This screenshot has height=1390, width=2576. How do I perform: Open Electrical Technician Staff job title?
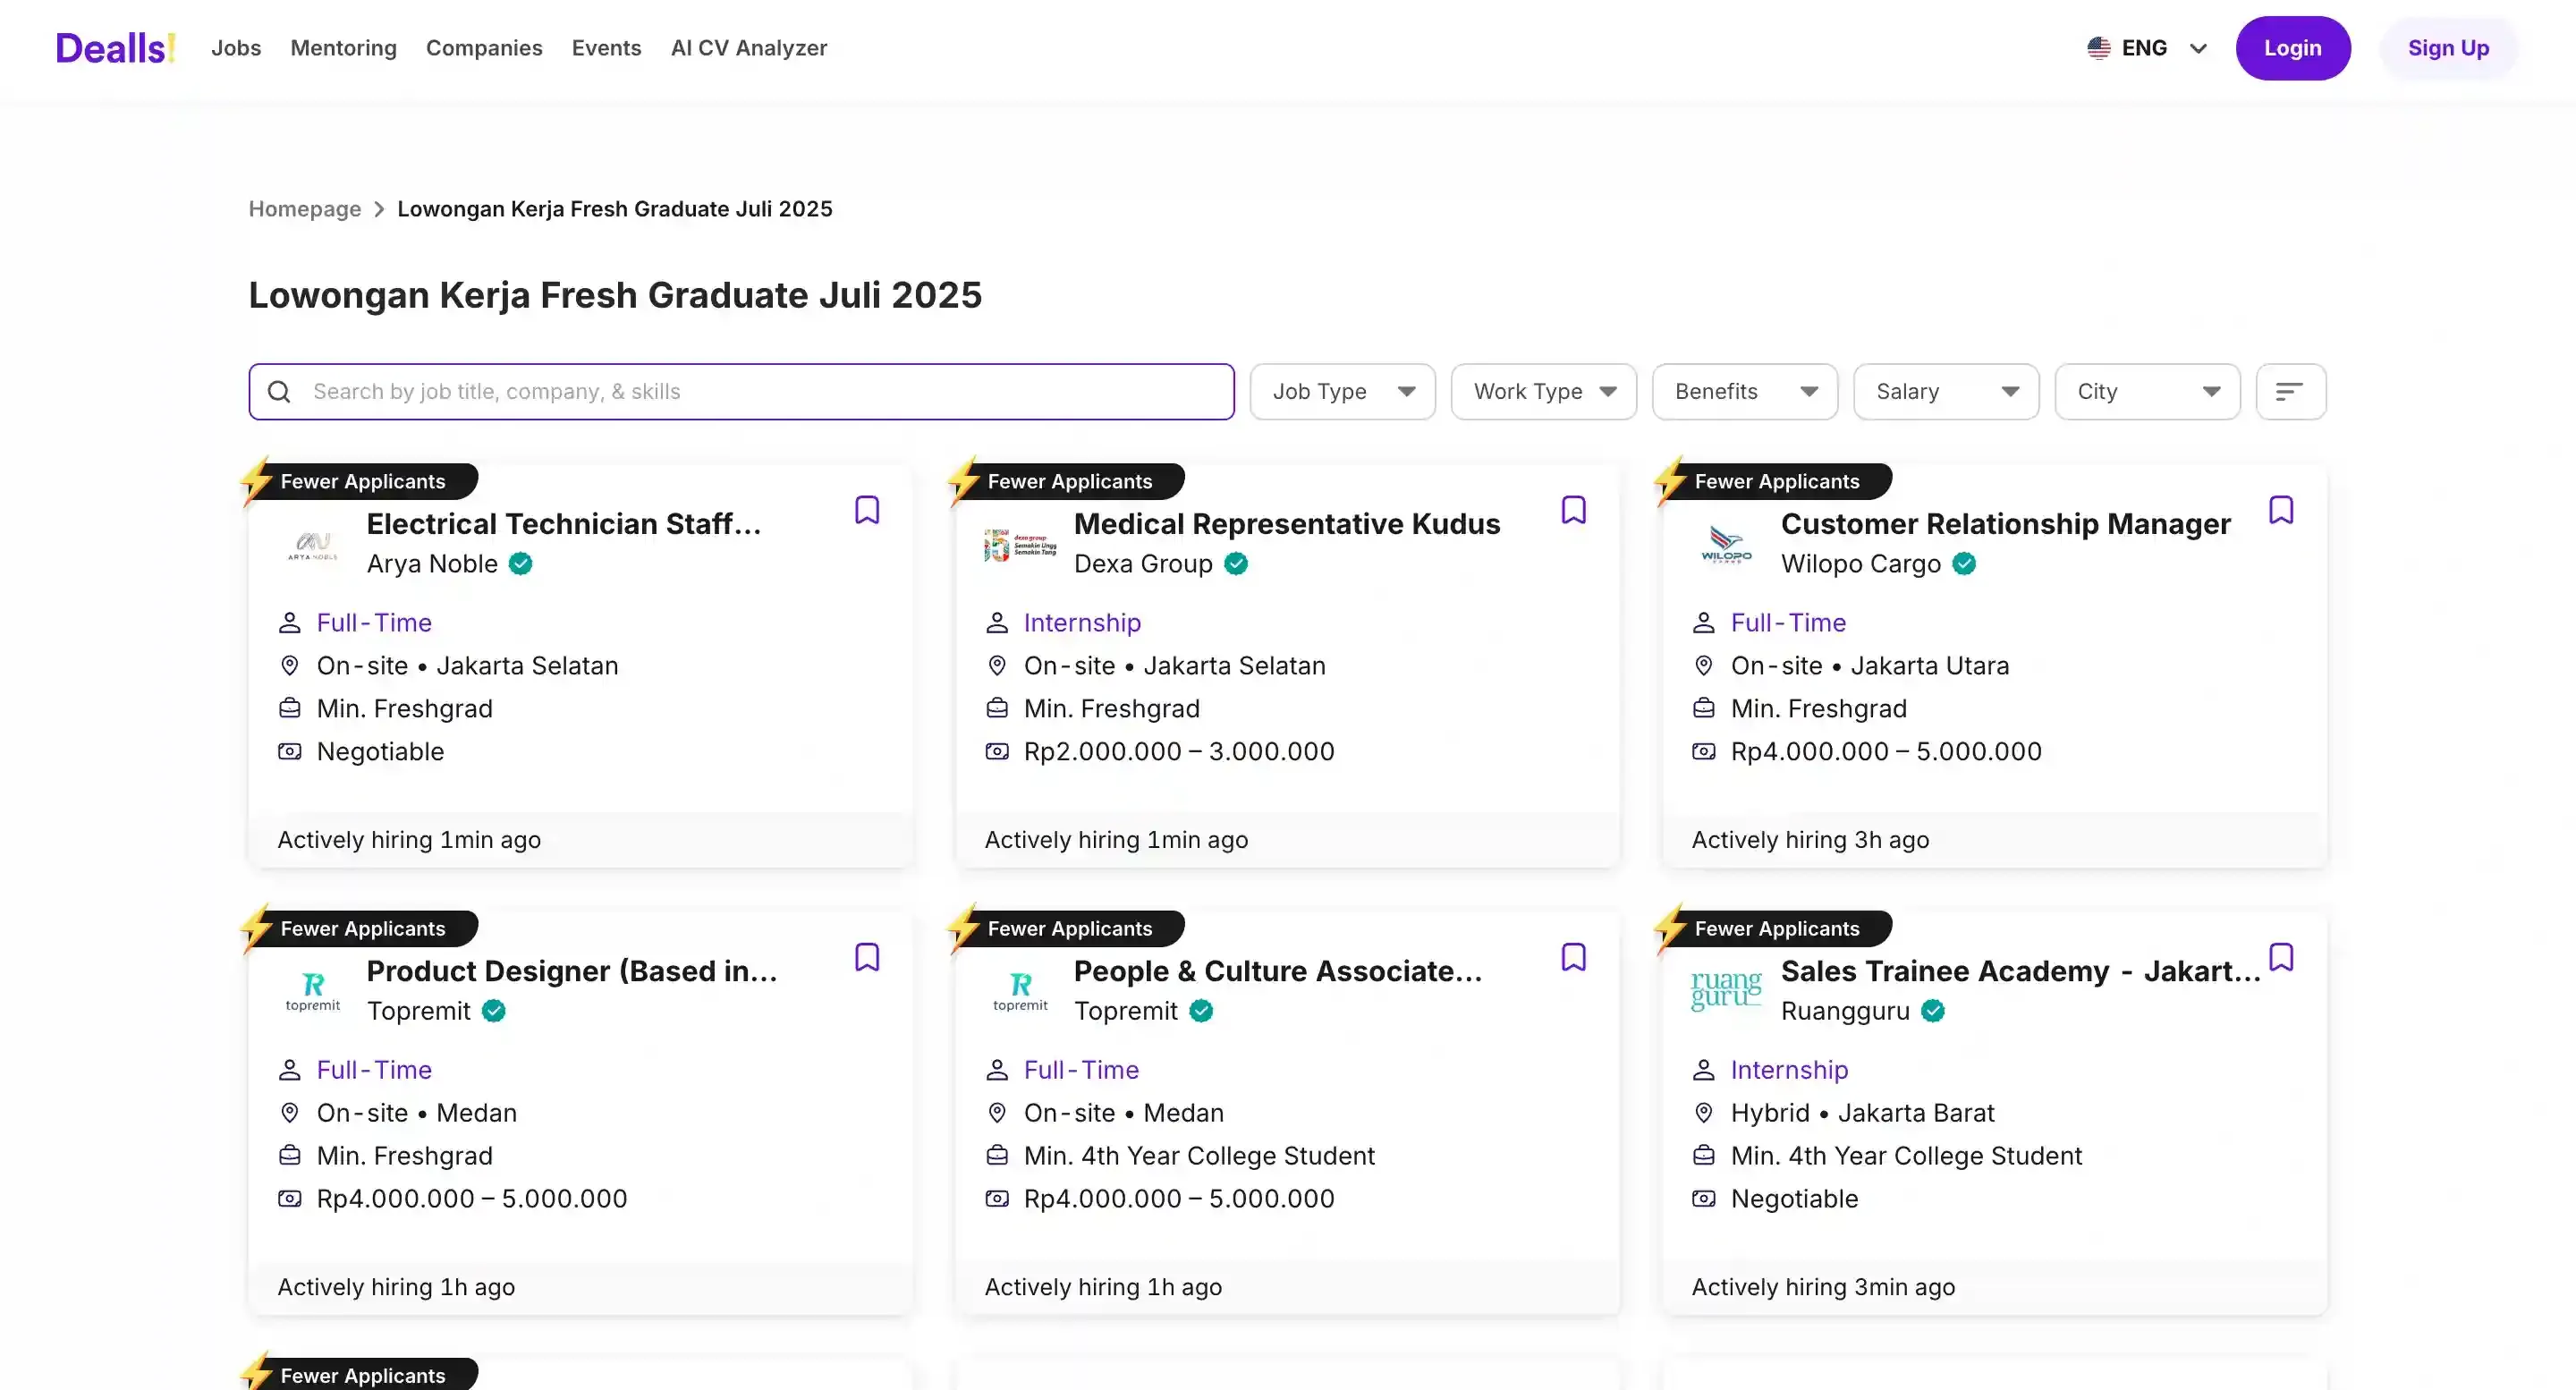564,524
